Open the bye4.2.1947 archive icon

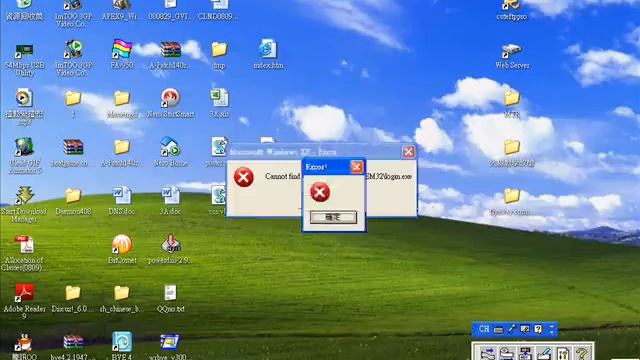tap(73, 342)
